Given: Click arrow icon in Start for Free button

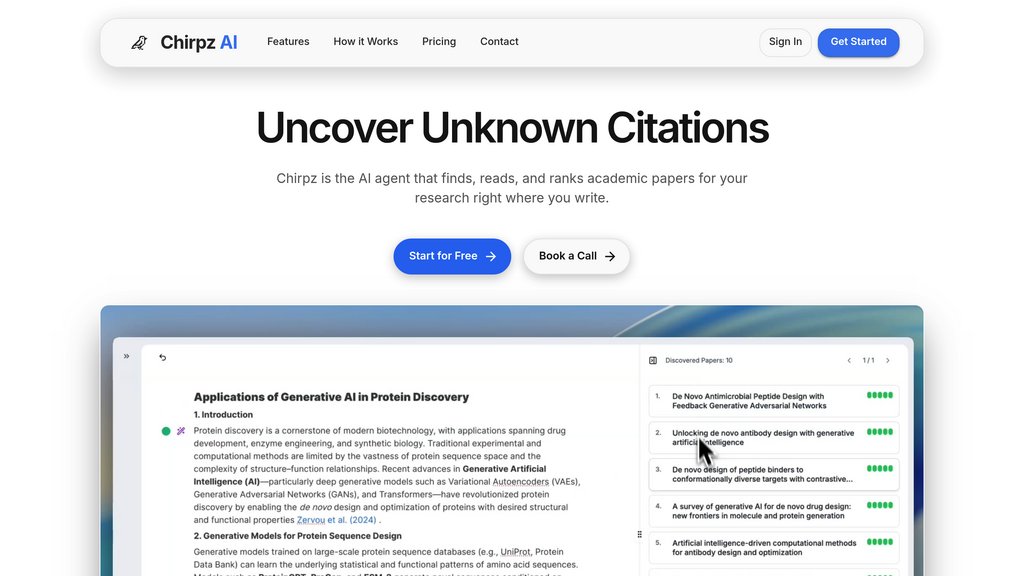Looking at the screenshot, I should (491, 256).
